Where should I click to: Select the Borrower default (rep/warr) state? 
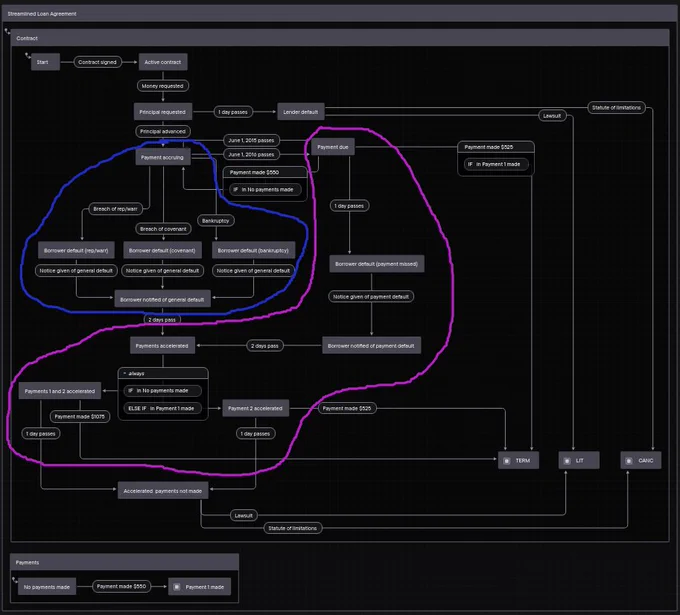(x=76, y=250)
